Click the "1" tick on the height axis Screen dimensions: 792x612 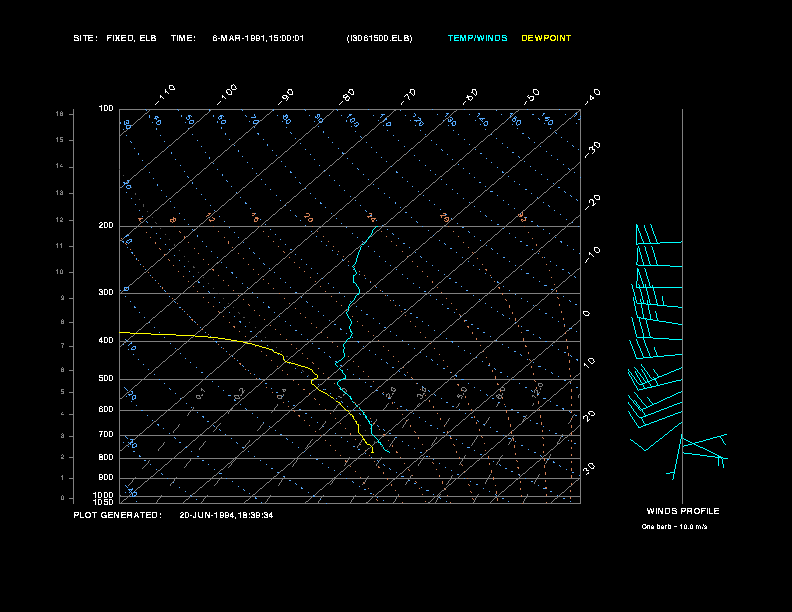click(62, 478)
